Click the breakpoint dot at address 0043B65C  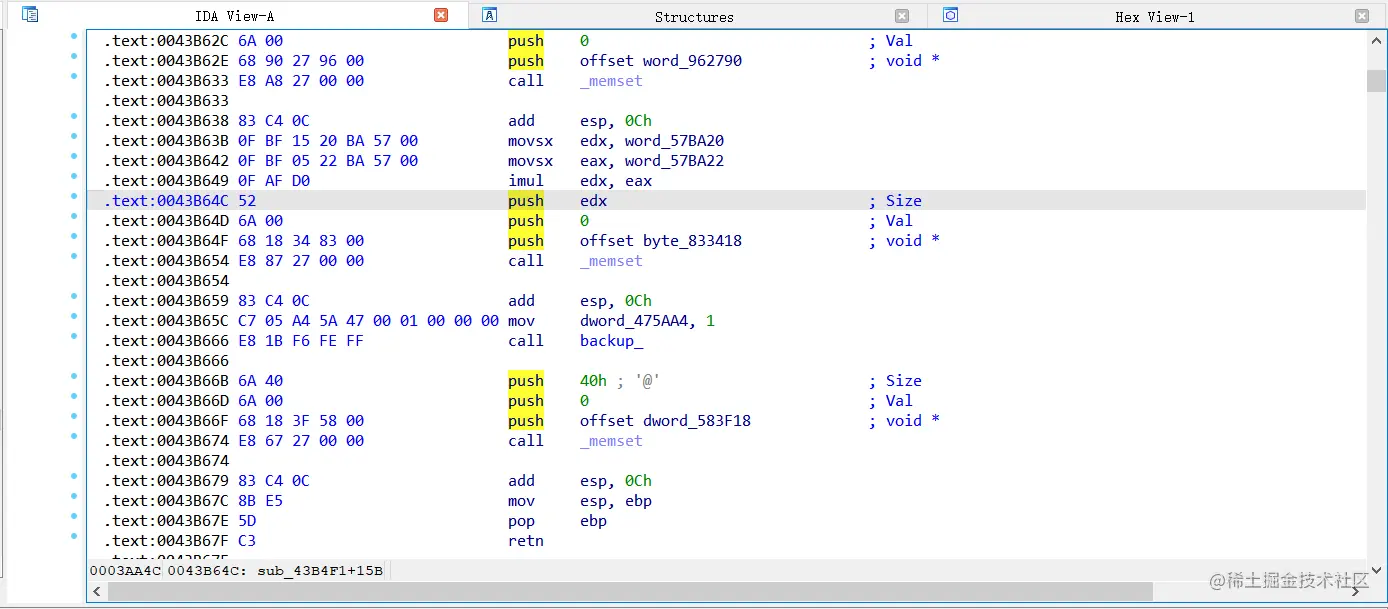(74, 316)
